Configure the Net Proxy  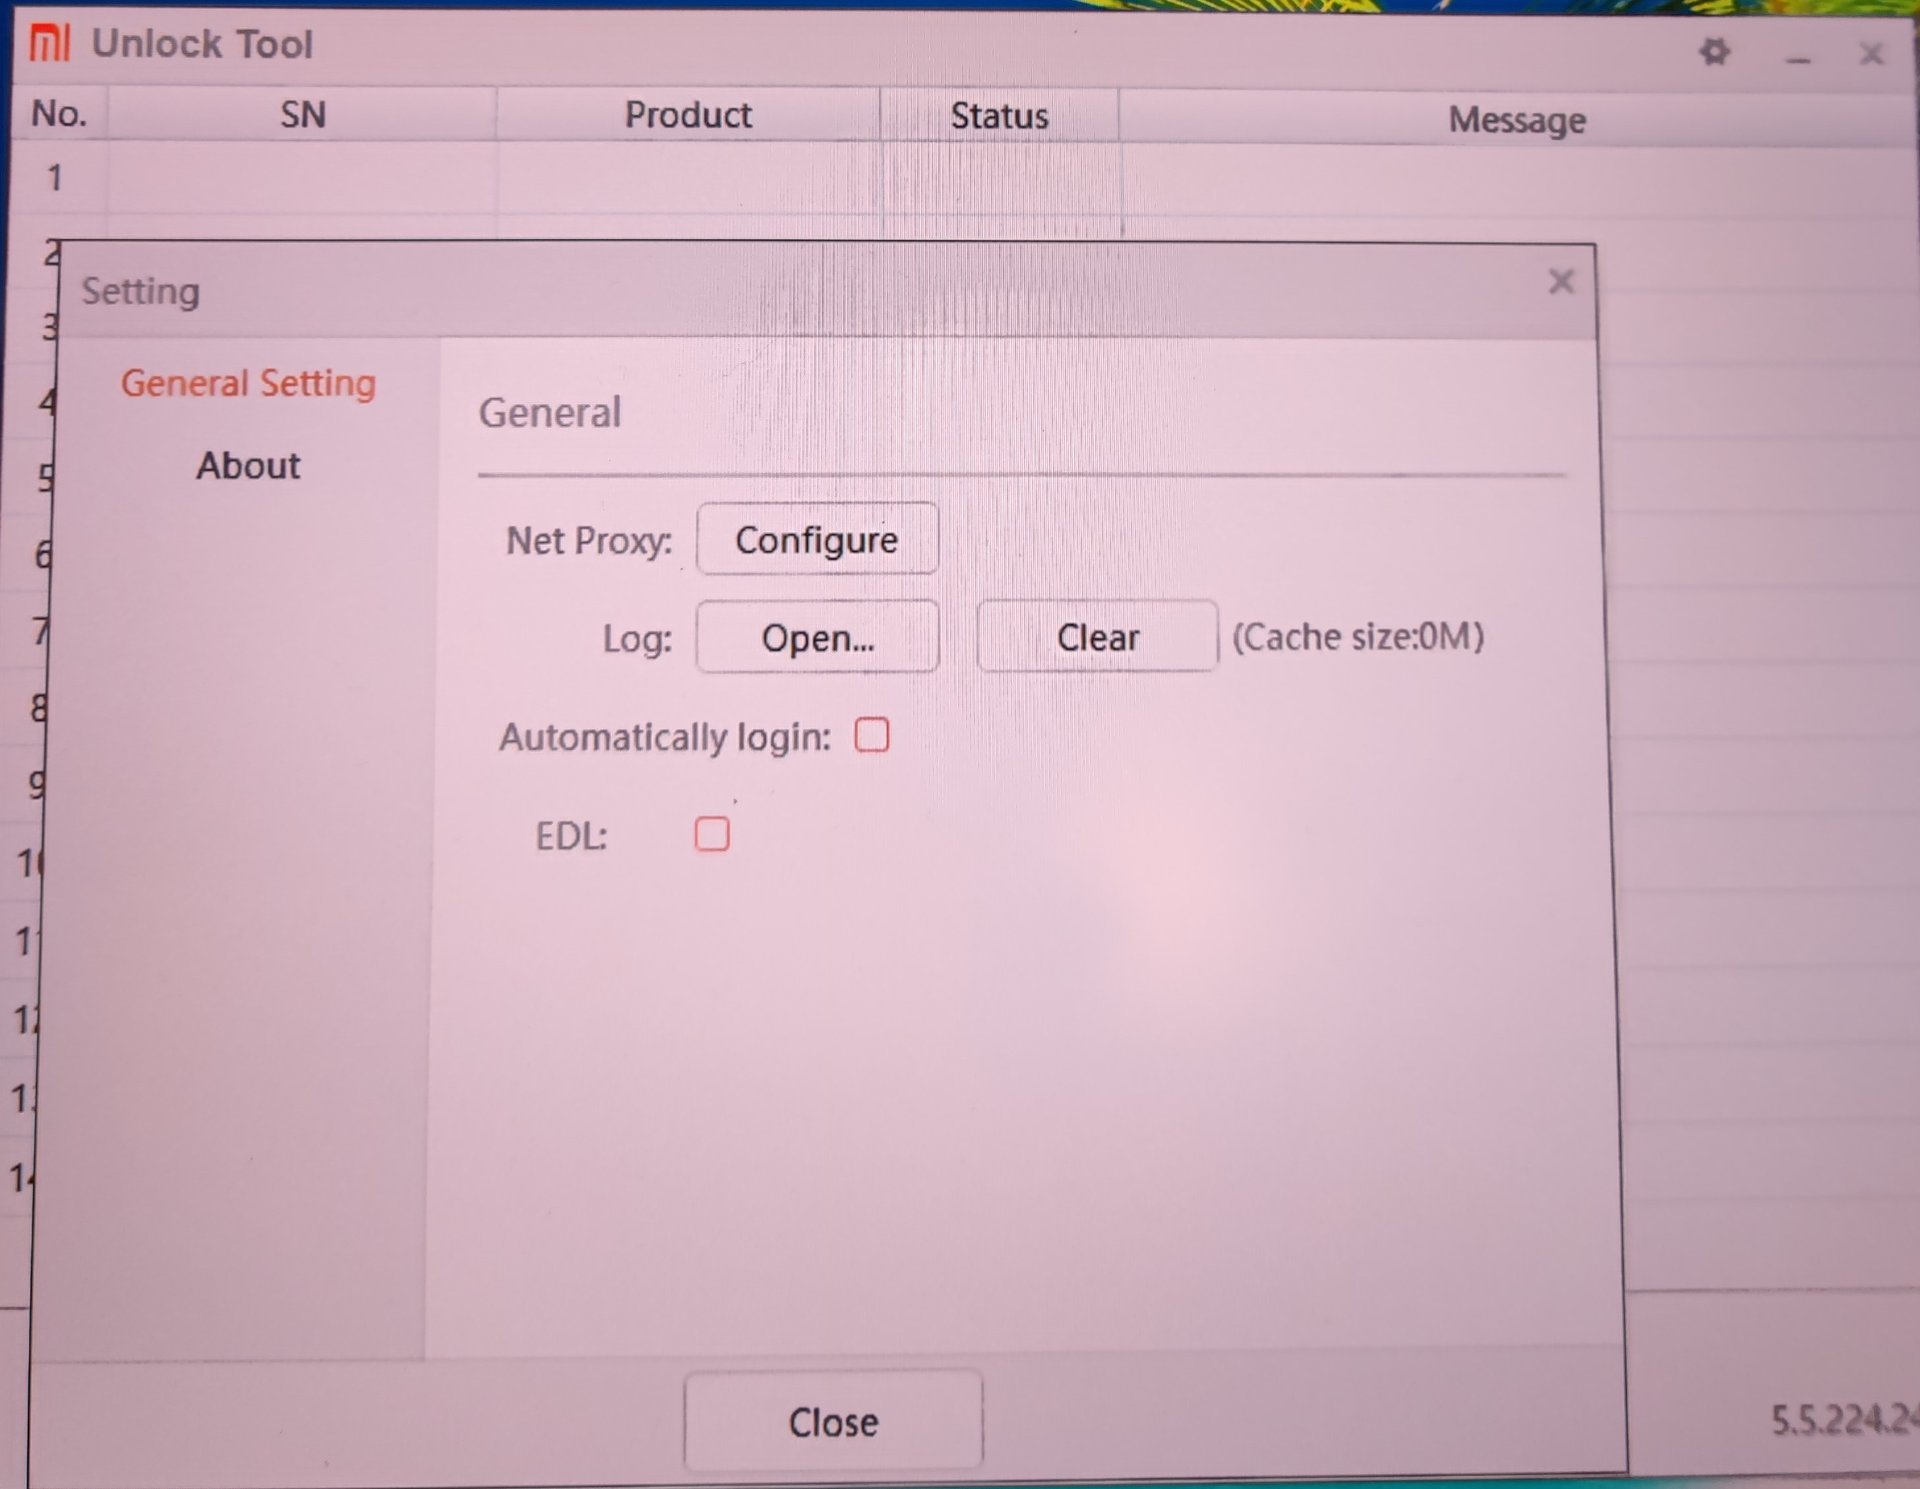(817, 539)
